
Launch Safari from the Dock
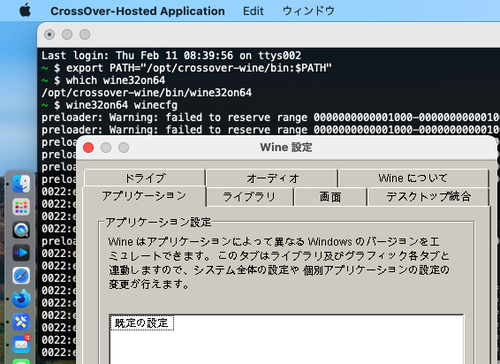click(21, 276)
